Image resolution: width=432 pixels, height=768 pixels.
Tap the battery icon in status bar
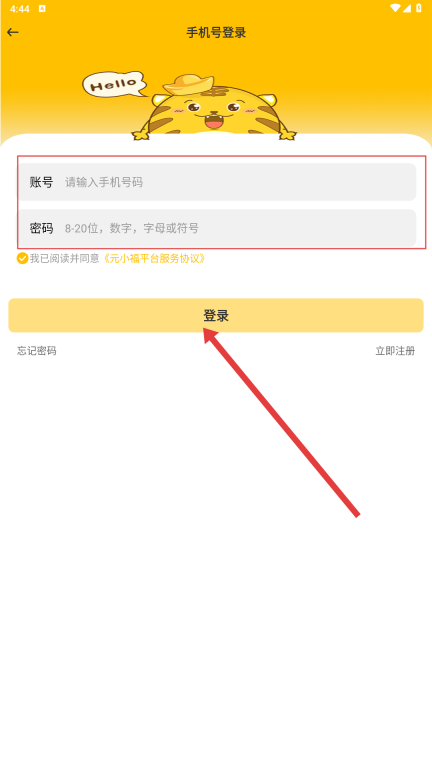[419, 8]
